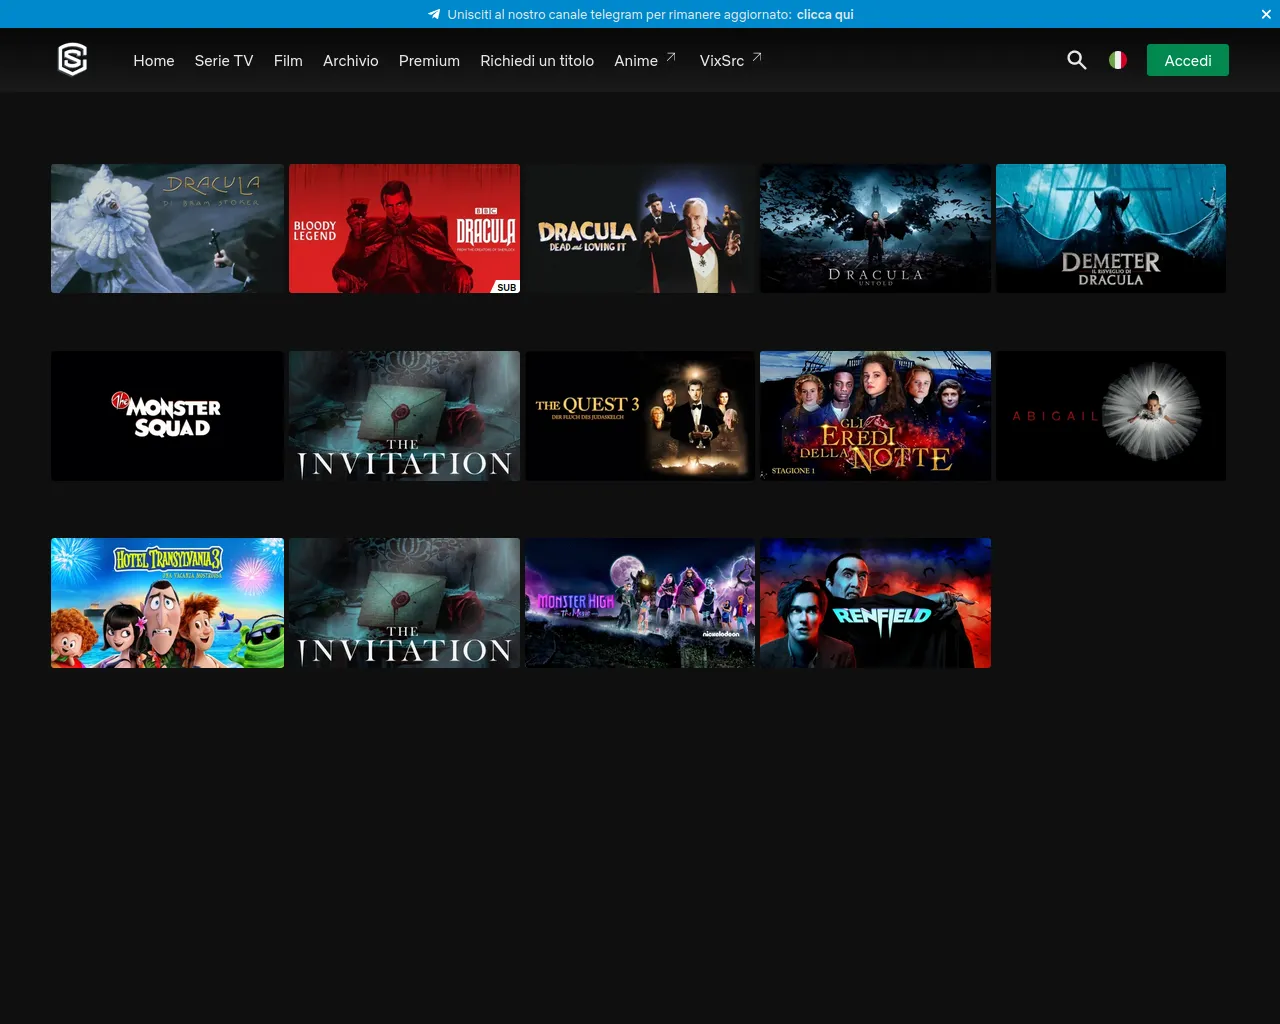Open the Archivio menu item
This screenshot has height=1024, width=1280.
[350, 61]
